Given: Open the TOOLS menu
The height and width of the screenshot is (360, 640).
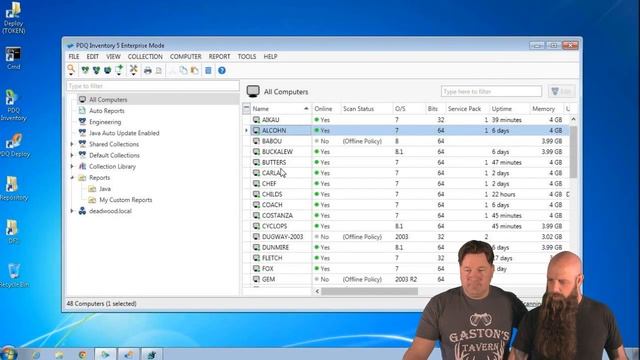Looking at the screenshot, I should 247,56.
